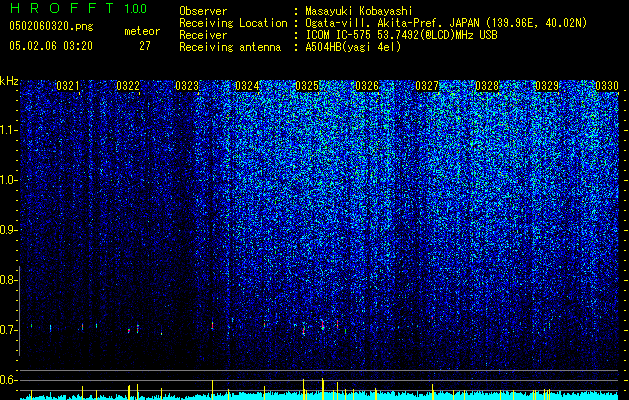Click the Receiving Location value text
The width and height of the screenshot is (629, 400).
446,23
